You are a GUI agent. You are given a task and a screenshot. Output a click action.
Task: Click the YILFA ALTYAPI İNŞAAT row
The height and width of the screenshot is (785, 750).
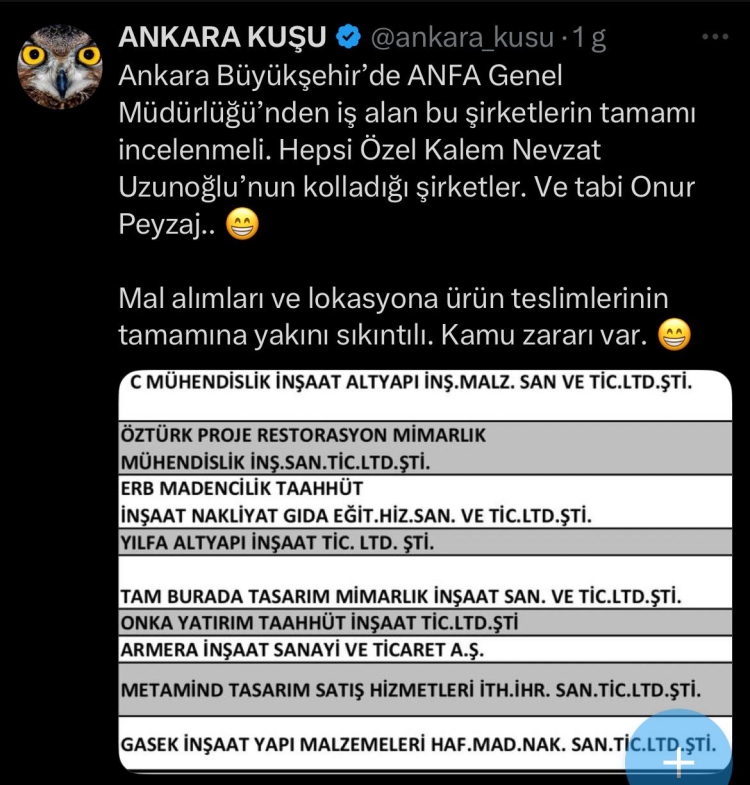coord(425,542)
